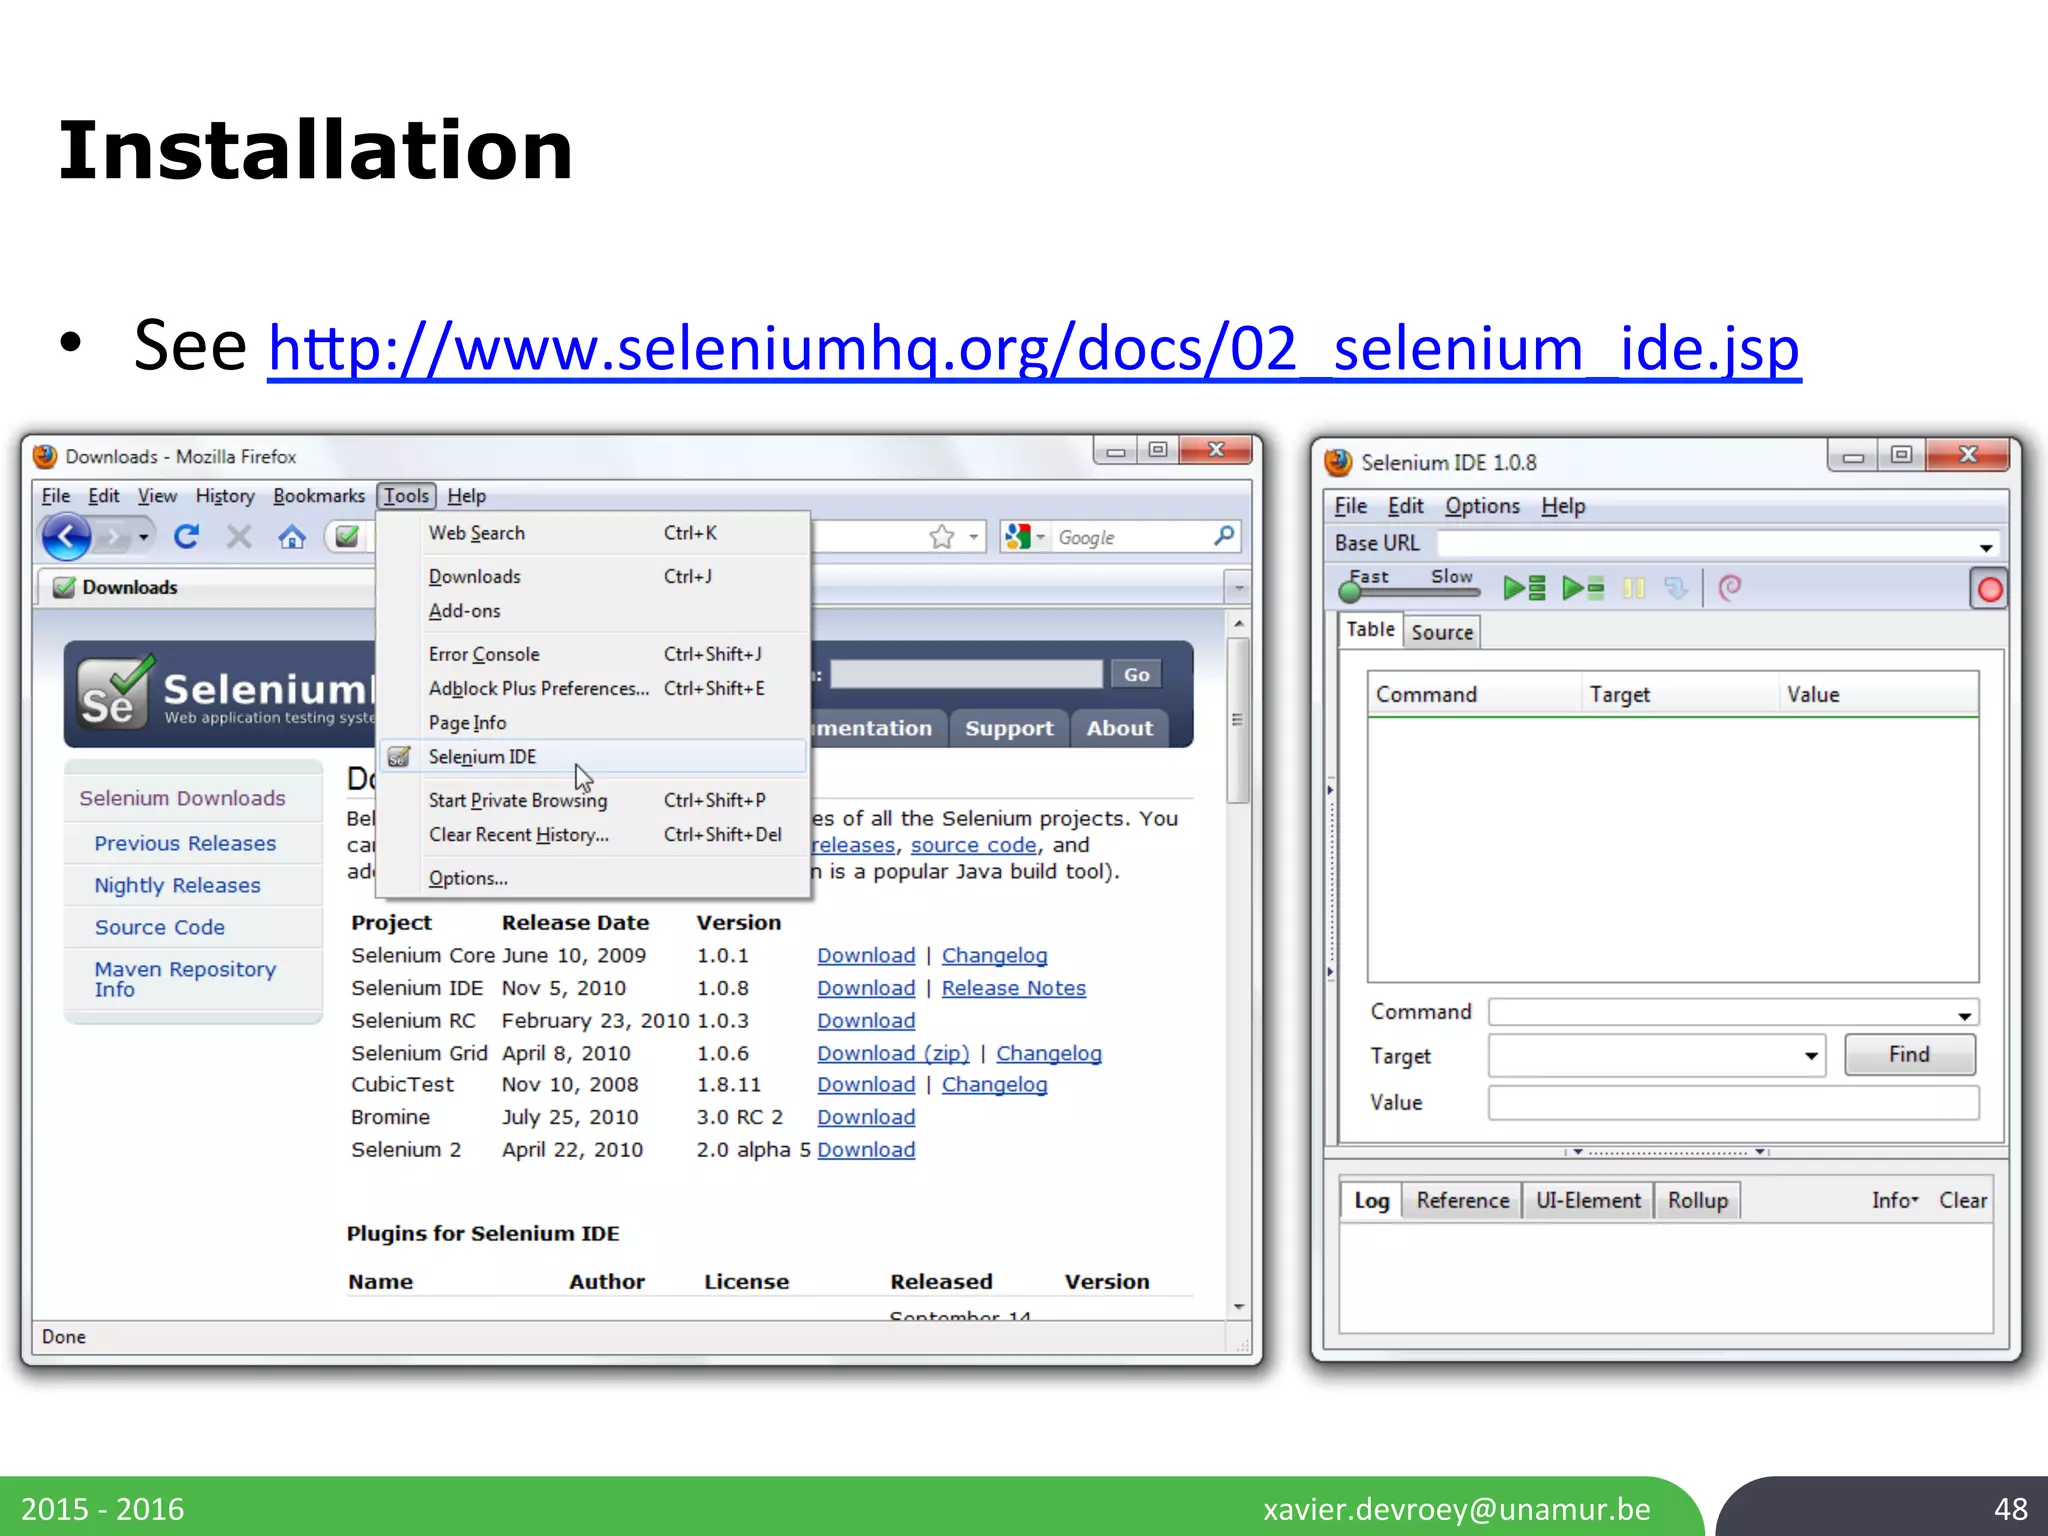Image resolution: width=2048 pixels, height=1536 pixels.
Task: Click the About navigation tab
Action: click(1120, 728)
